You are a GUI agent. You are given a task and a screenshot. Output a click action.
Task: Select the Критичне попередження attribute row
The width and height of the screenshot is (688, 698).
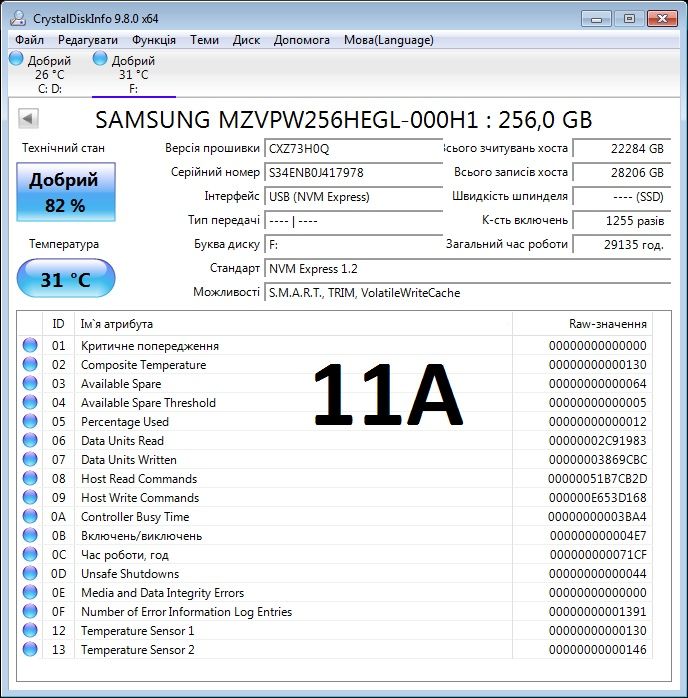click(335, 345)
